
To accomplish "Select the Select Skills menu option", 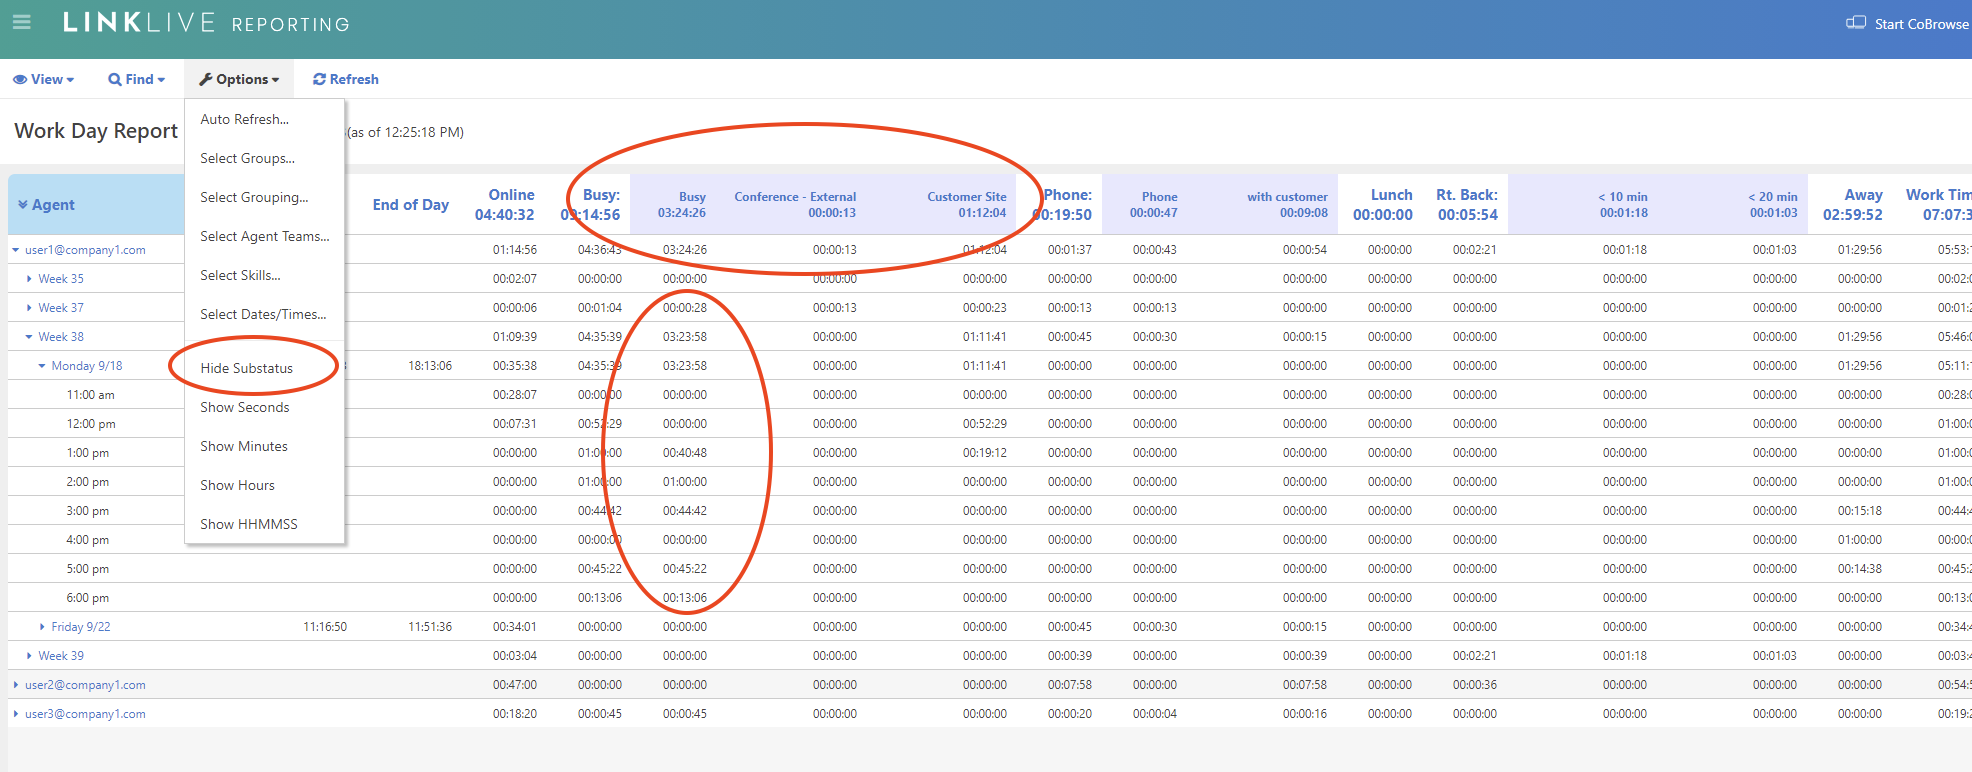I will click(240, 275).
